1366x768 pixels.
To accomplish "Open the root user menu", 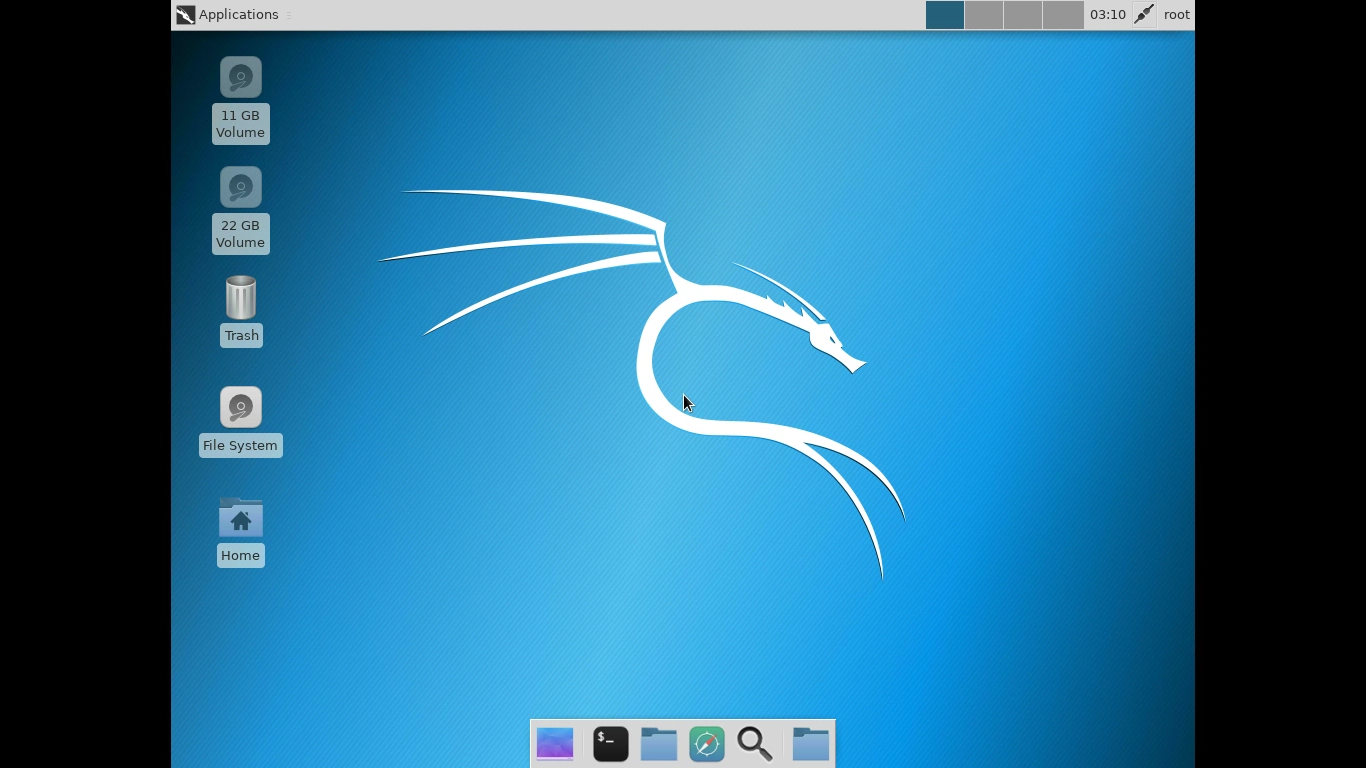I will (x=1177, y=15).
